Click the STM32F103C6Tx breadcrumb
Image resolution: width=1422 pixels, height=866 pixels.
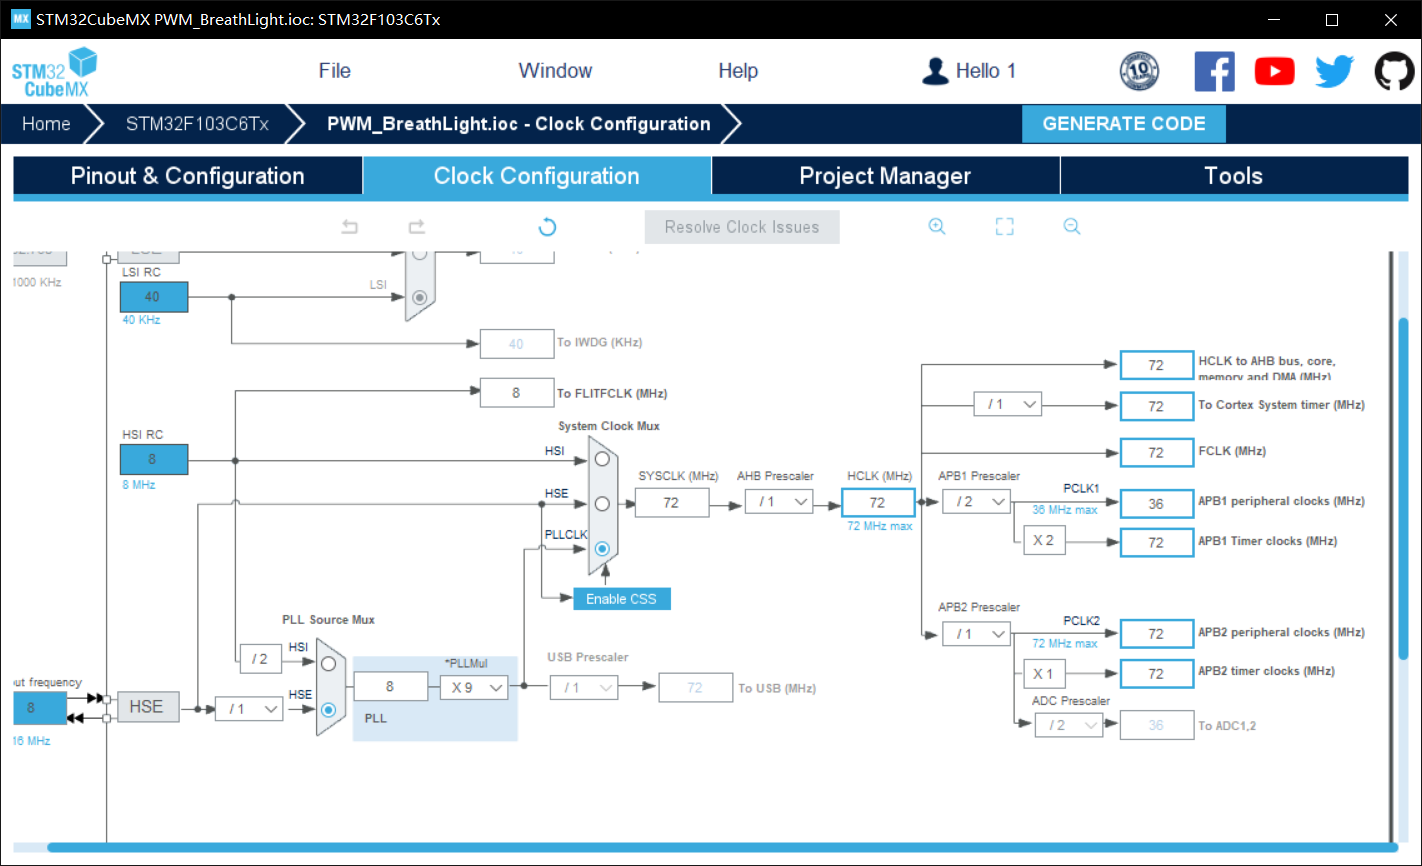point(197,124)
